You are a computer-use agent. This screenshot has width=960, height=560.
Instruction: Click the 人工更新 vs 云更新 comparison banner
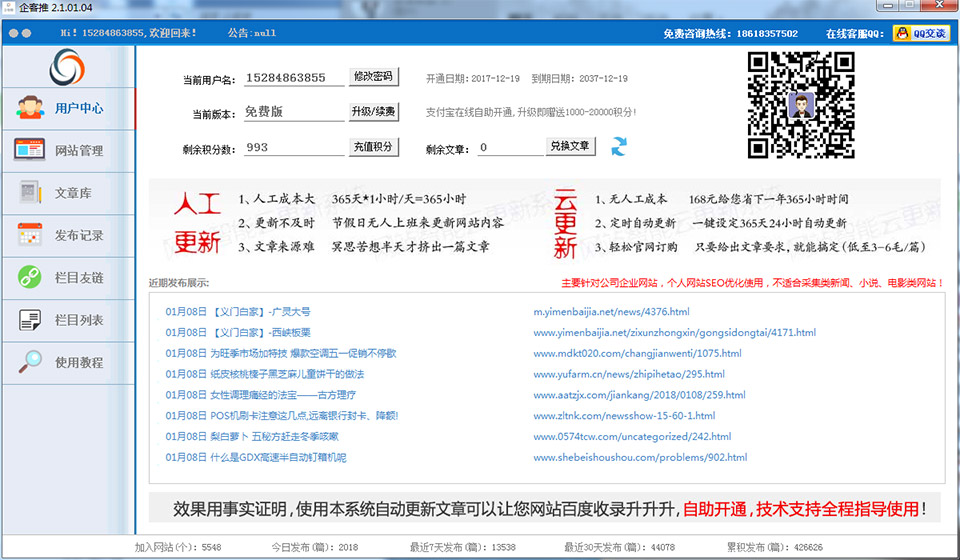[x=544, y=223]
